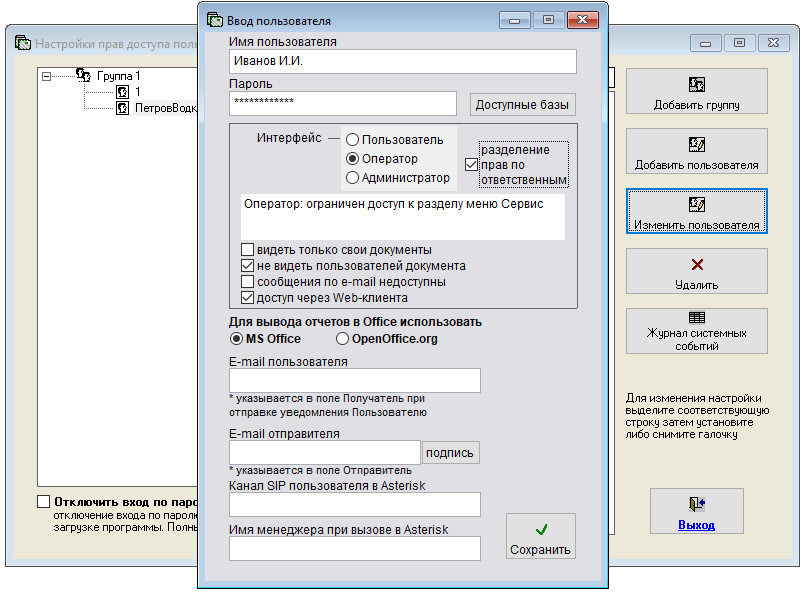805x594 pixels.
Task: Uncheck не видеть пользователей документа
Action: pyautogui.click(x=247, y=266)
